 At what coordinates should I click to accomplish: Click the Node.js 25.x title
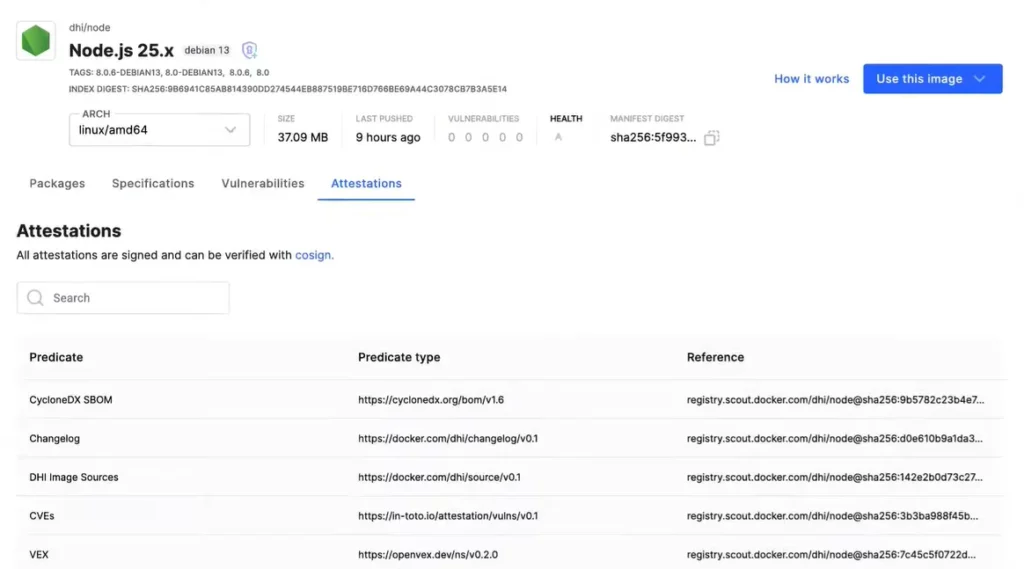pos(121,50)
